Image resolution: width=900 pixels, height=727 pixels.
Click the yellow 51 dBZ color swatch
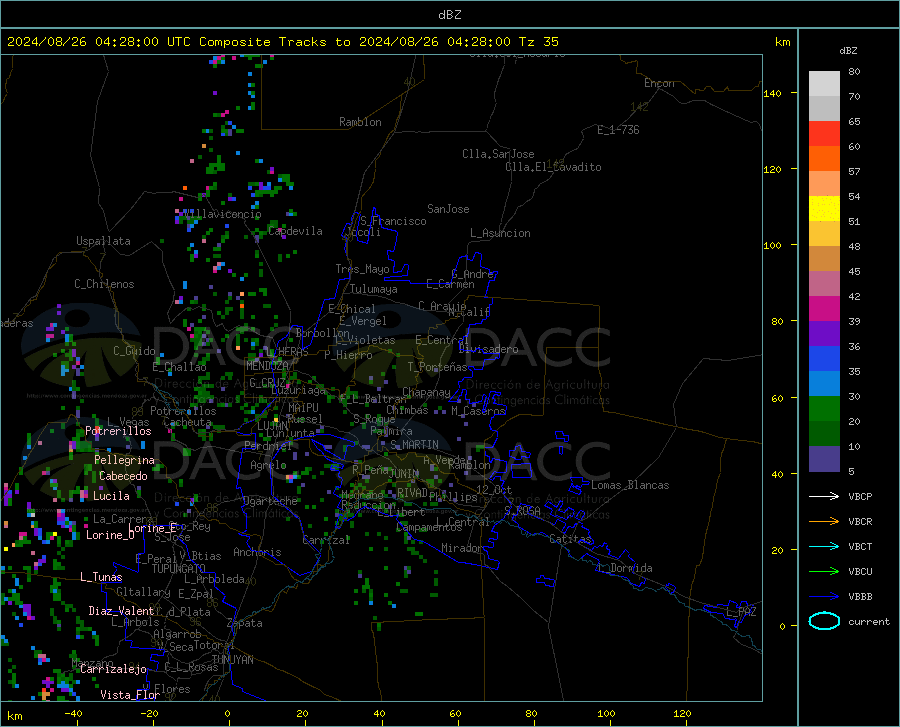824,209
